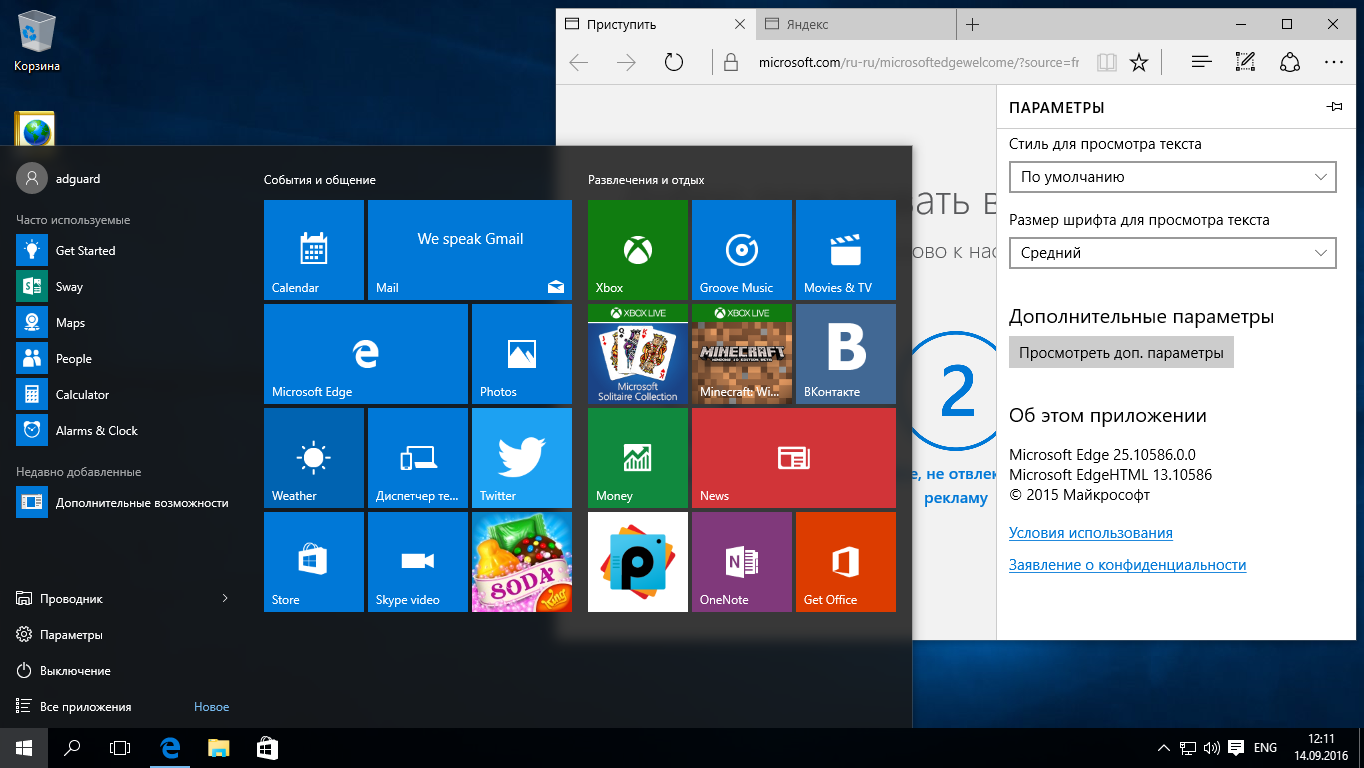Click the Edge back arrow

pos(579,63)
